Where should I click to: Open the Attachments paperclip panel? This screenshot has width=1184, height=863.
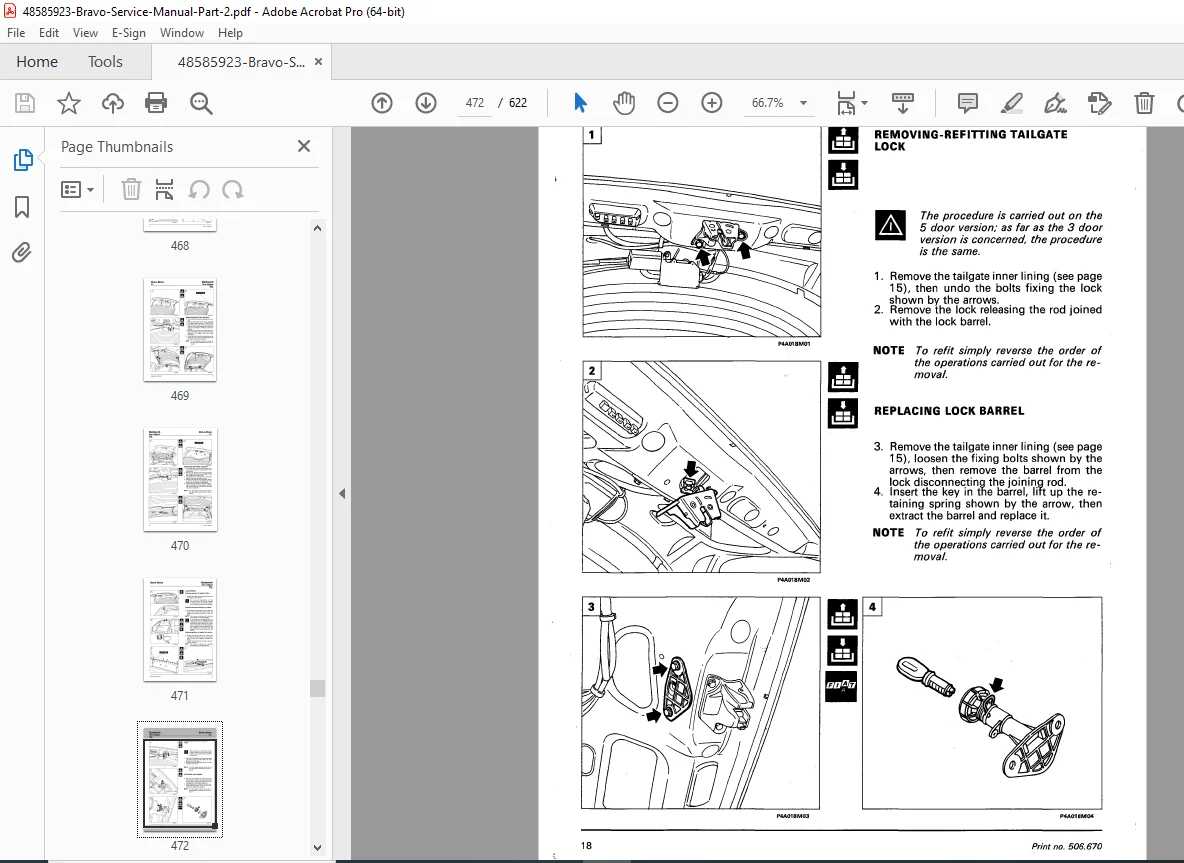(x=22, y=252)
